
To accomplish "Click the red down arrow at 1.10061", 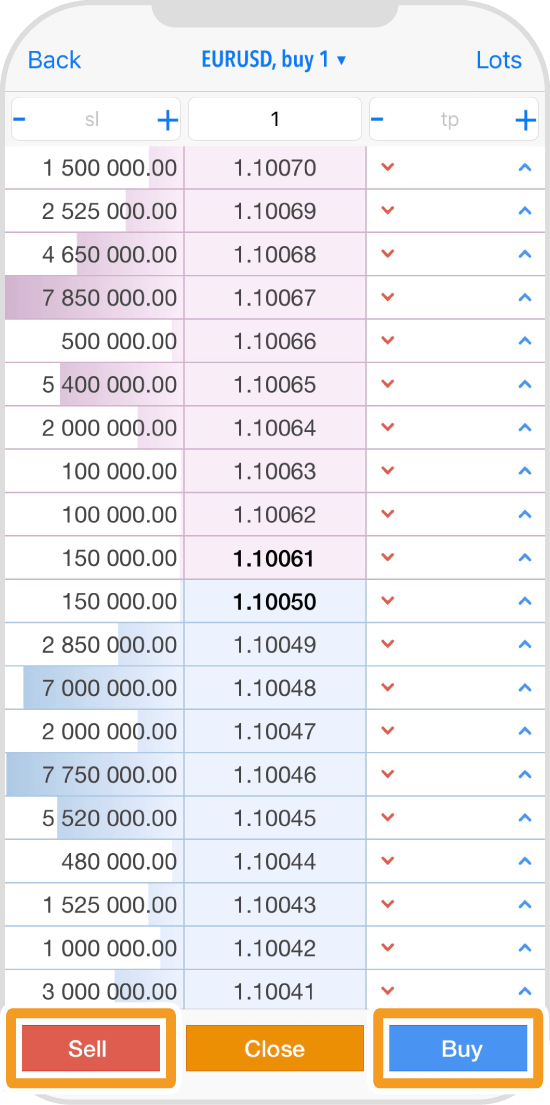I will [387, 557].
